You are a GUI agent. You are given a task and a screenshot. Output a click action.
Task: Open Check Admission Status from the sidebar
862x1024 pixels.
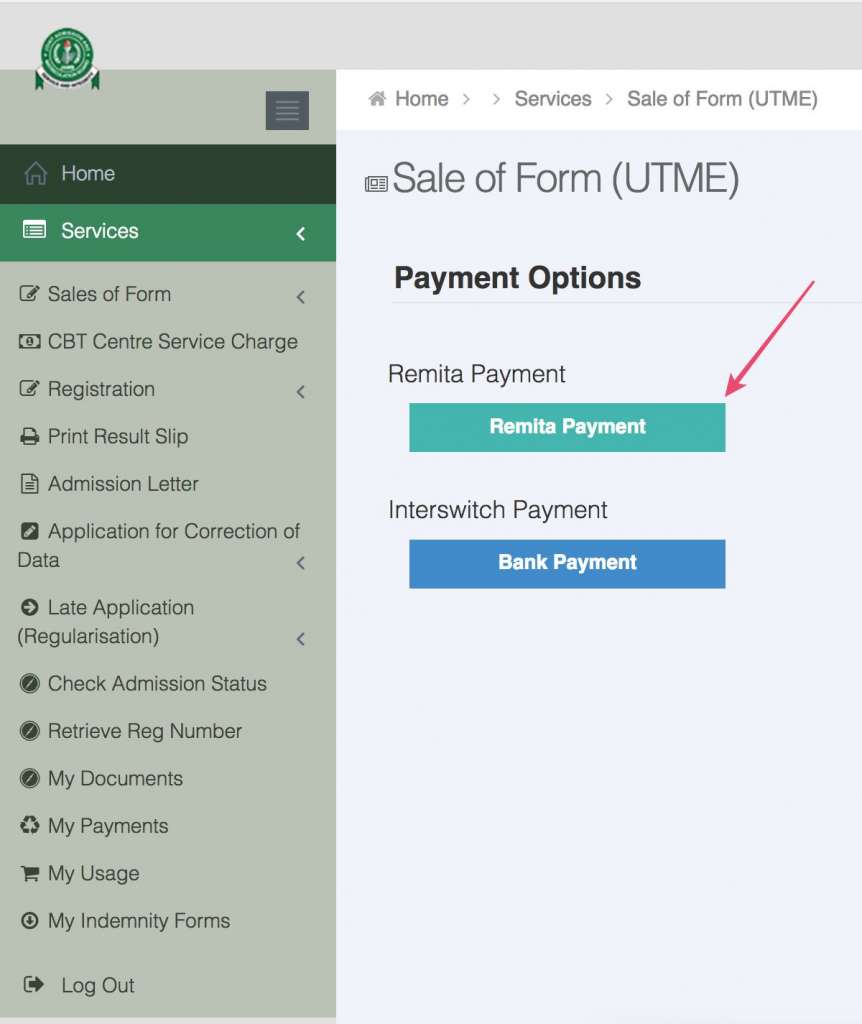(157, 683)
